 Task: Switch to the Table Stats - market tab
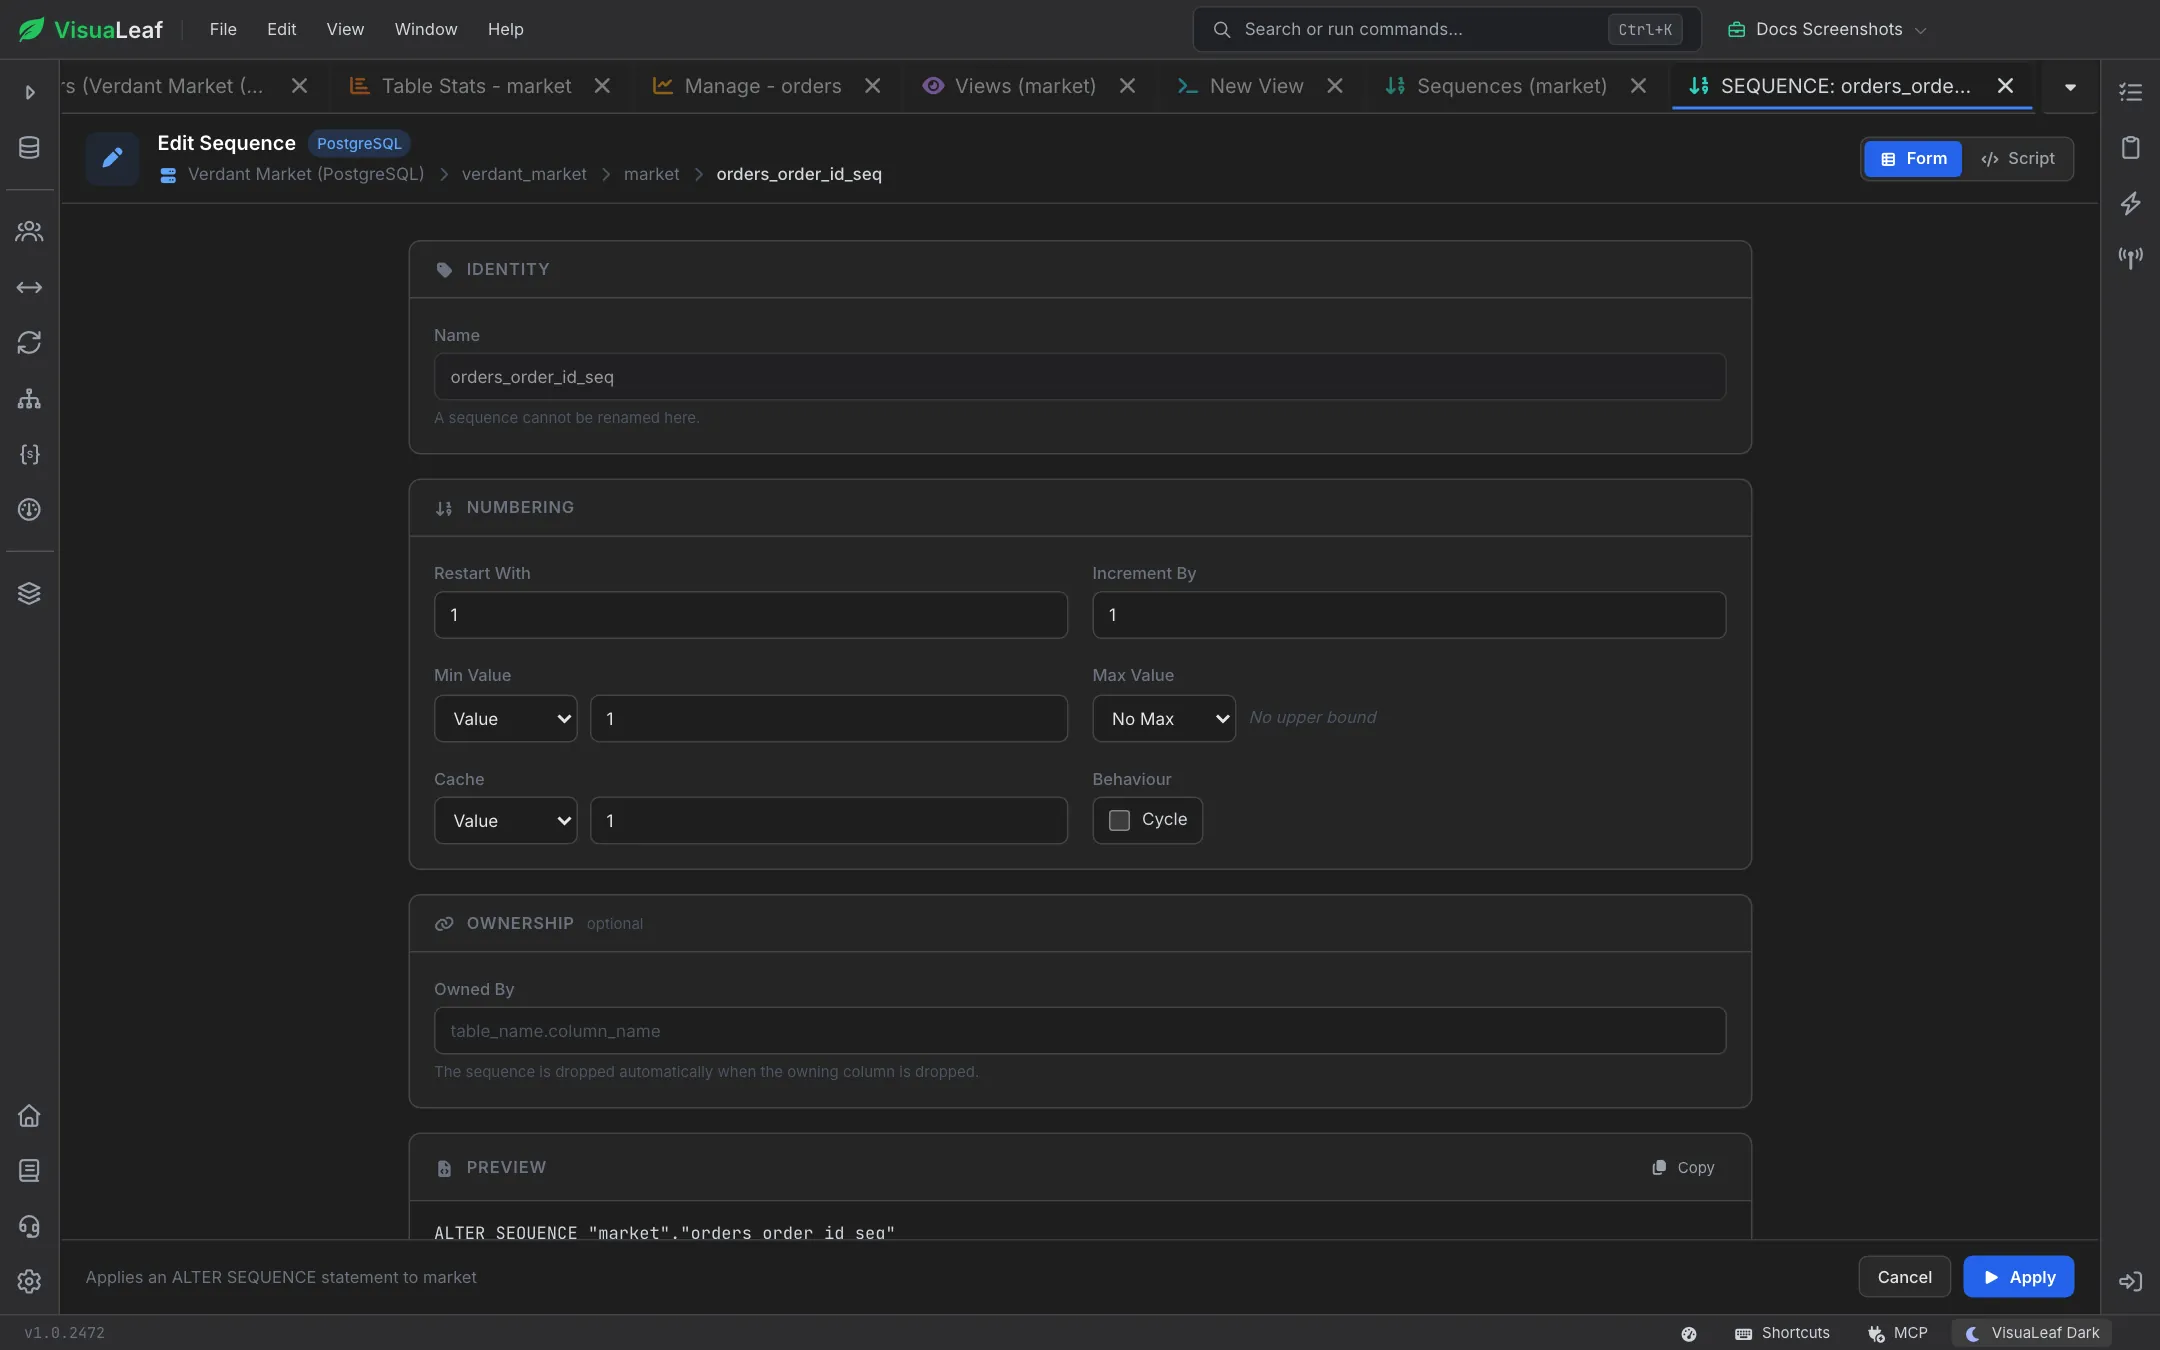coord(476,86)
